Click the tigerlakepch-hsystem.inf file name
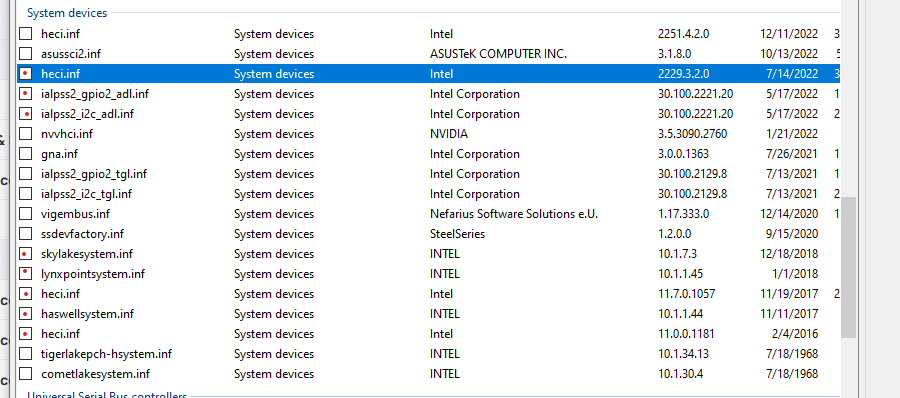 pyautogui.click(x=107, y=354)
